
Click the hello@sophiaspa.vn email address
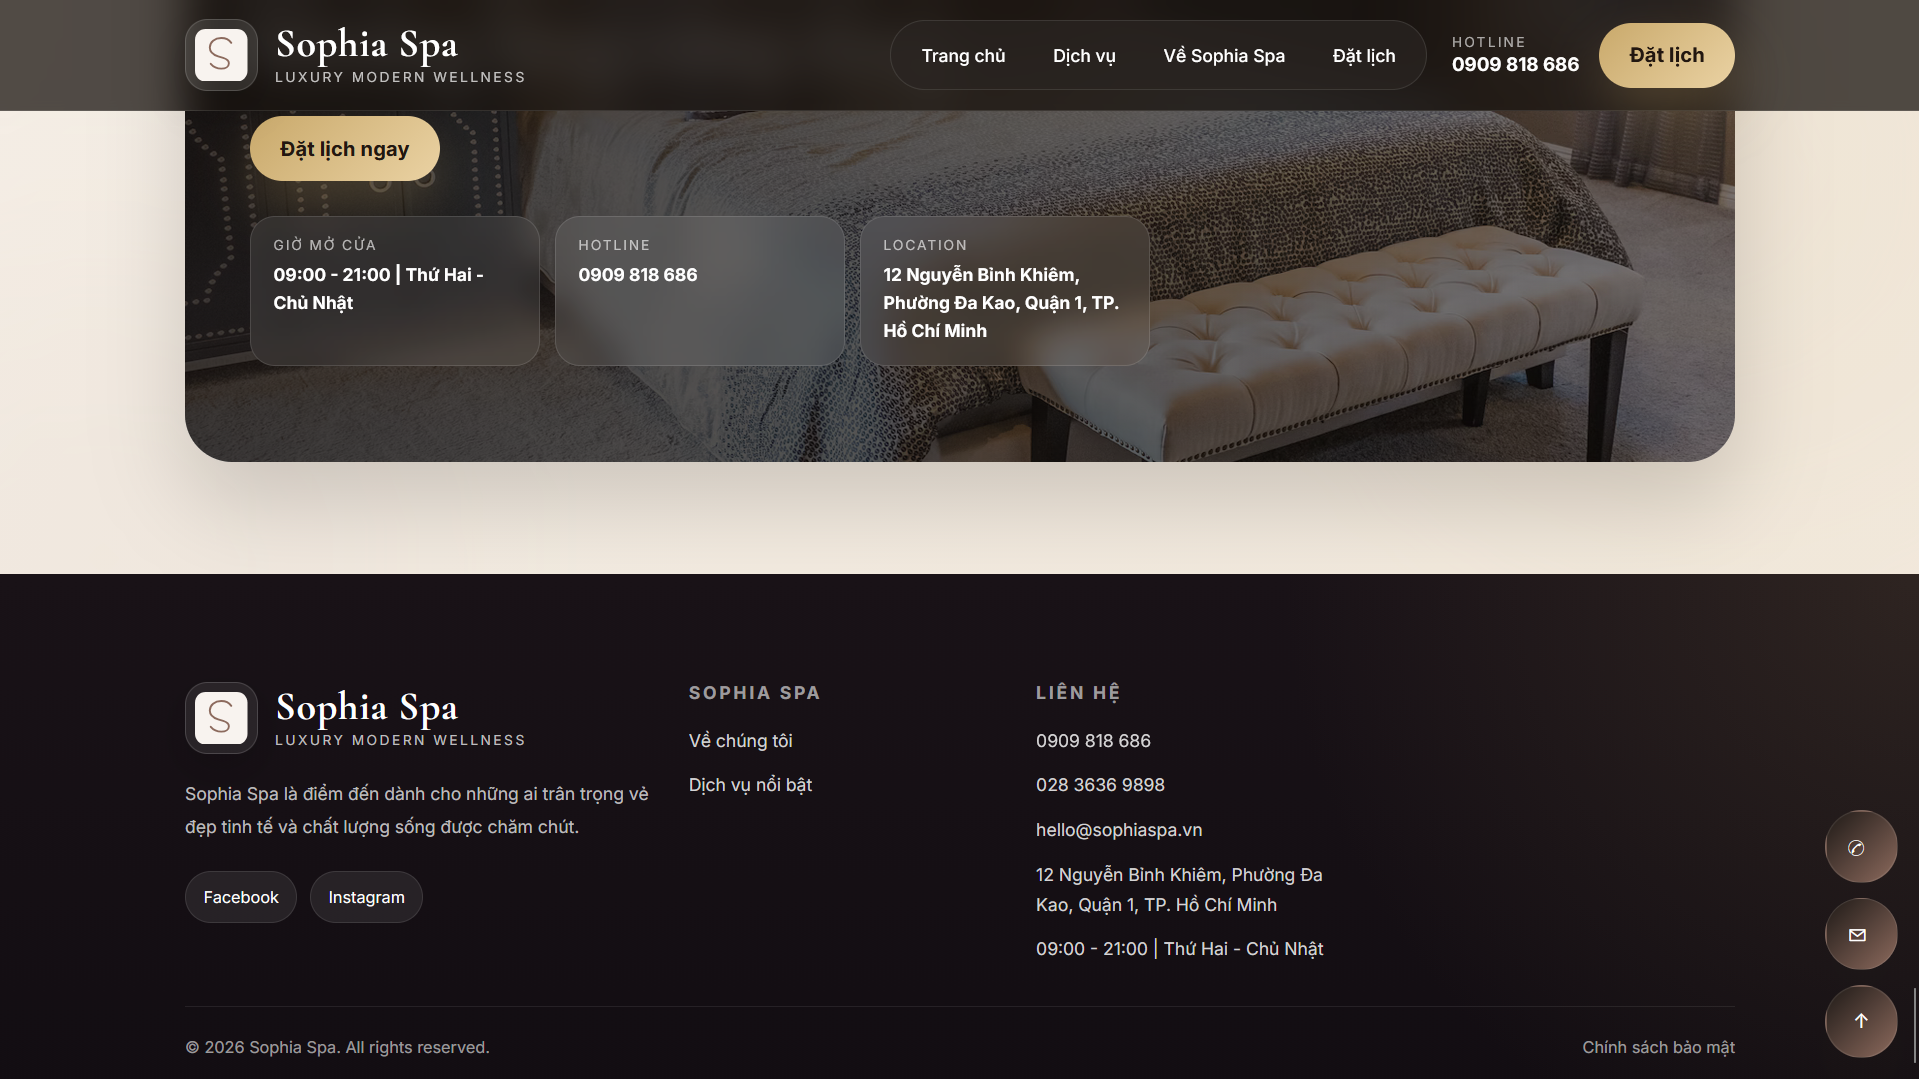click(1118, 829)
